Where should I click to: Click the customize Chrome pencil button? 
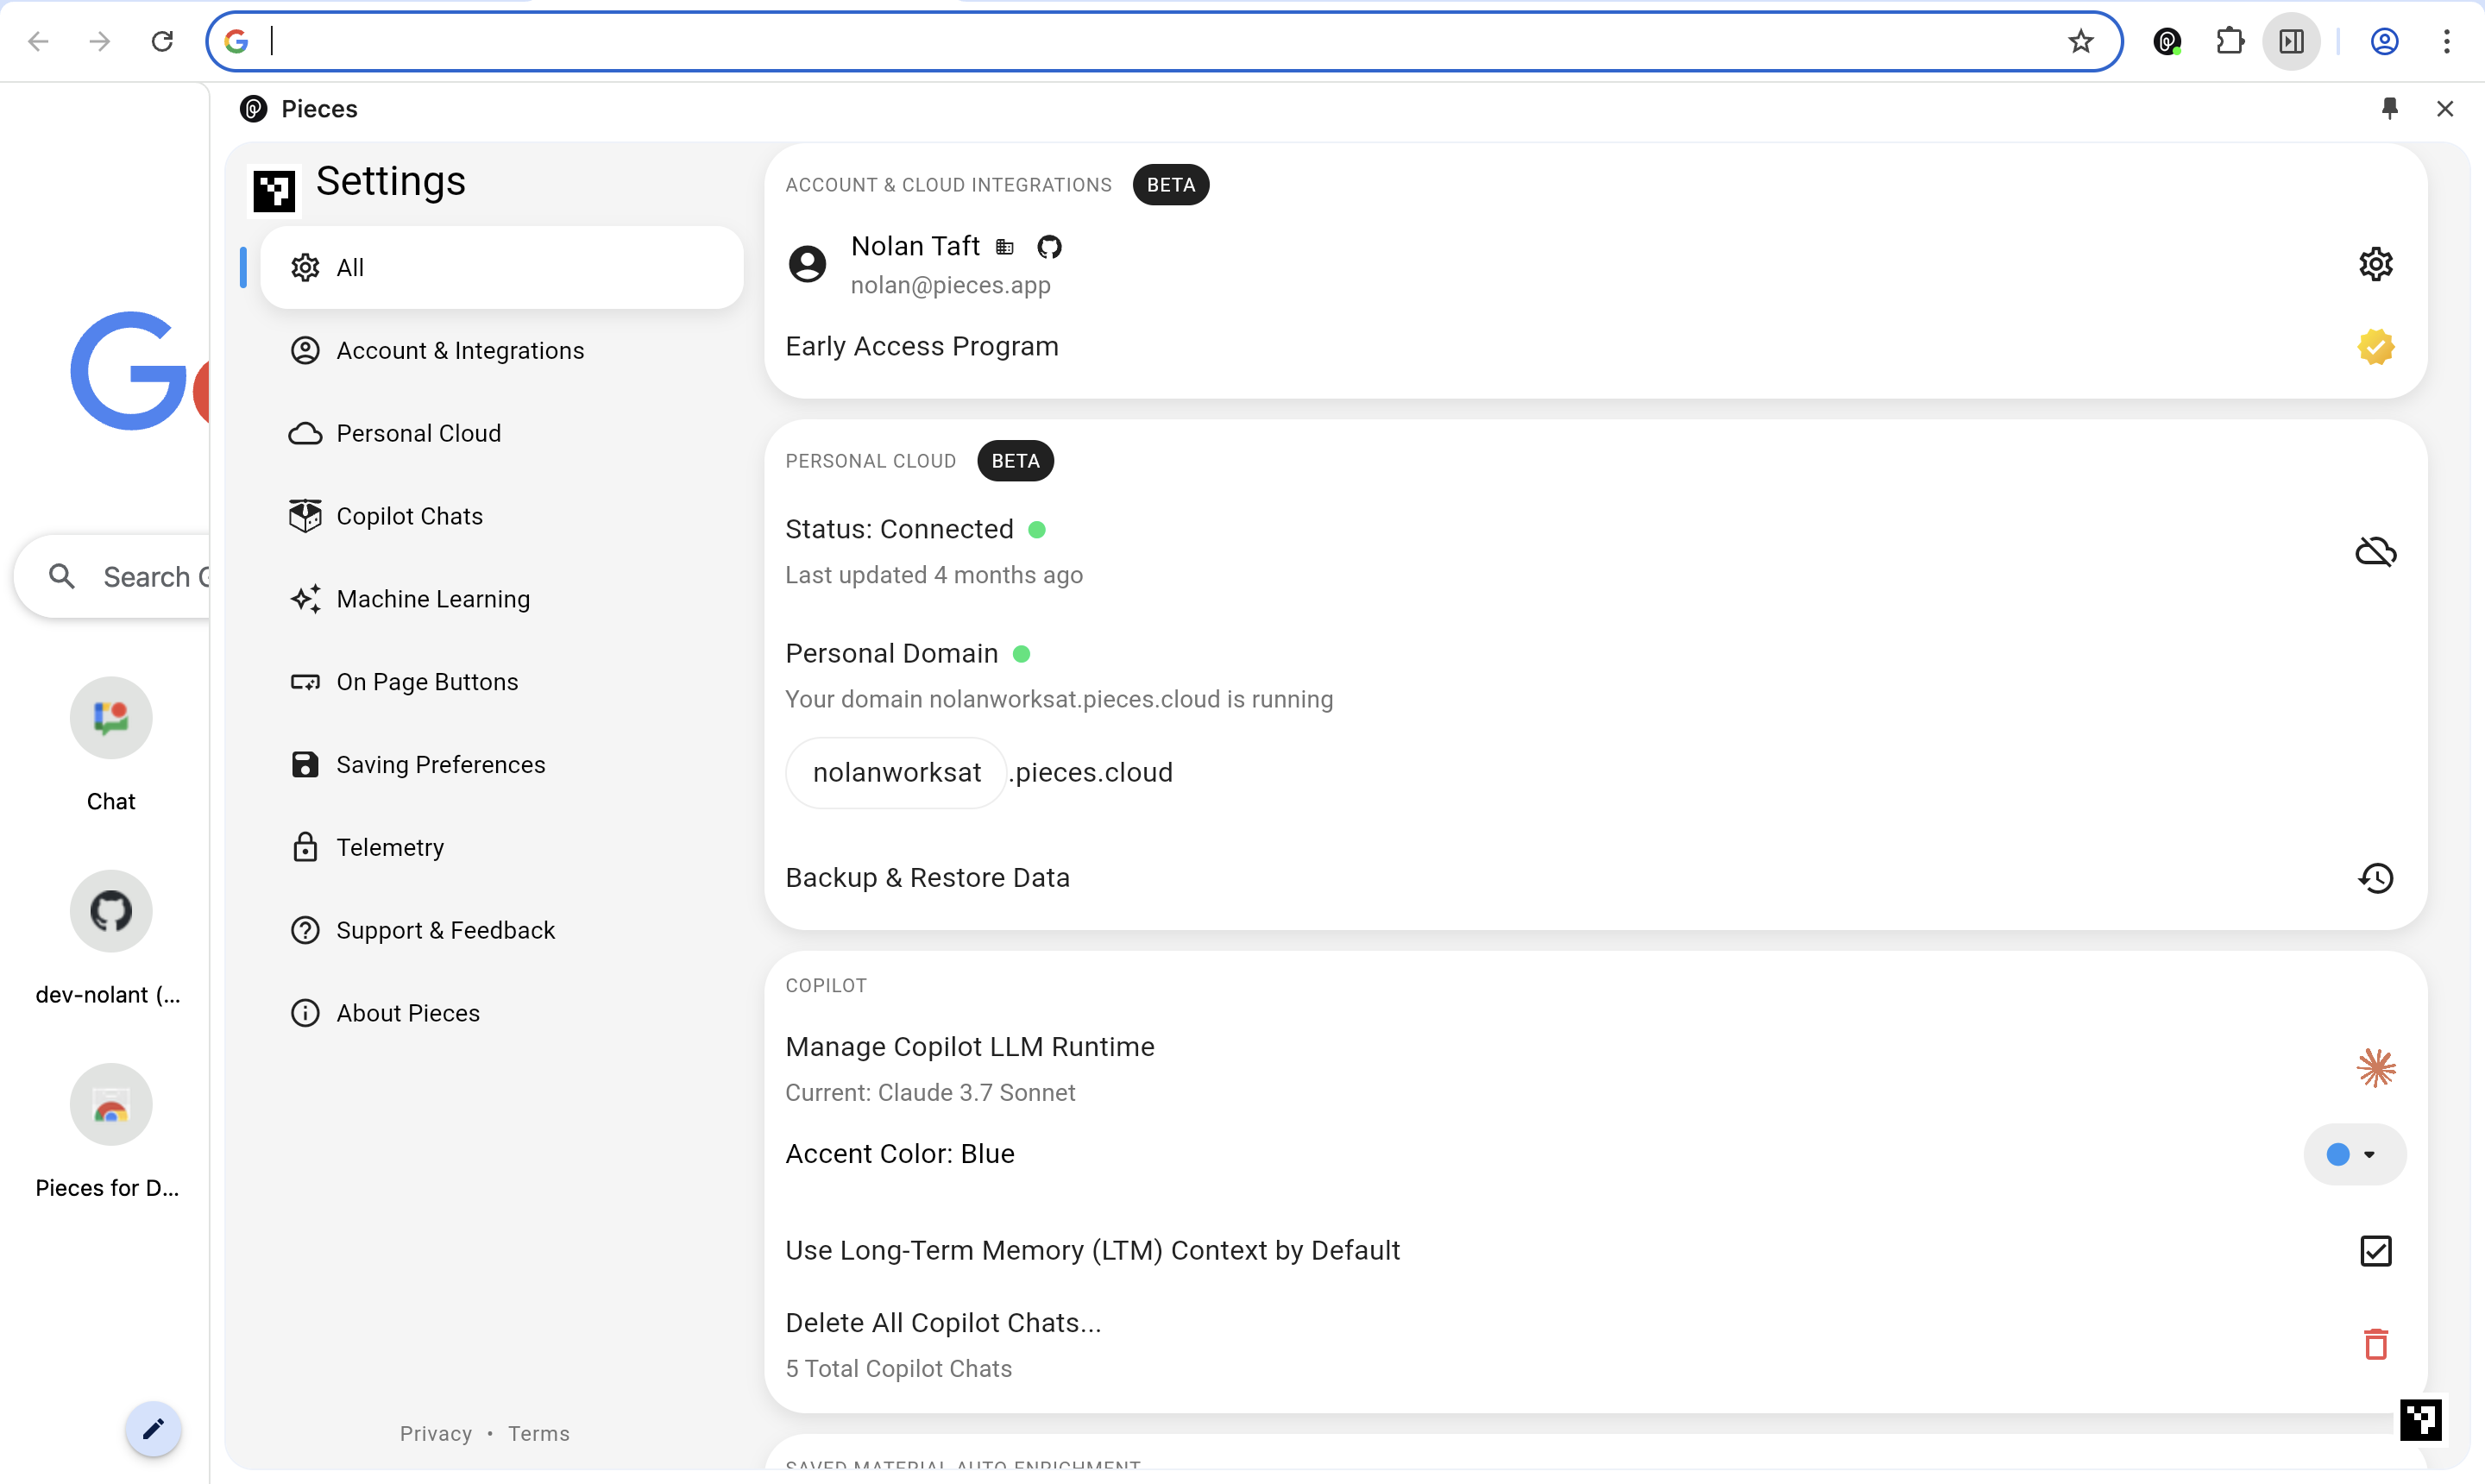pos(153,1428)
